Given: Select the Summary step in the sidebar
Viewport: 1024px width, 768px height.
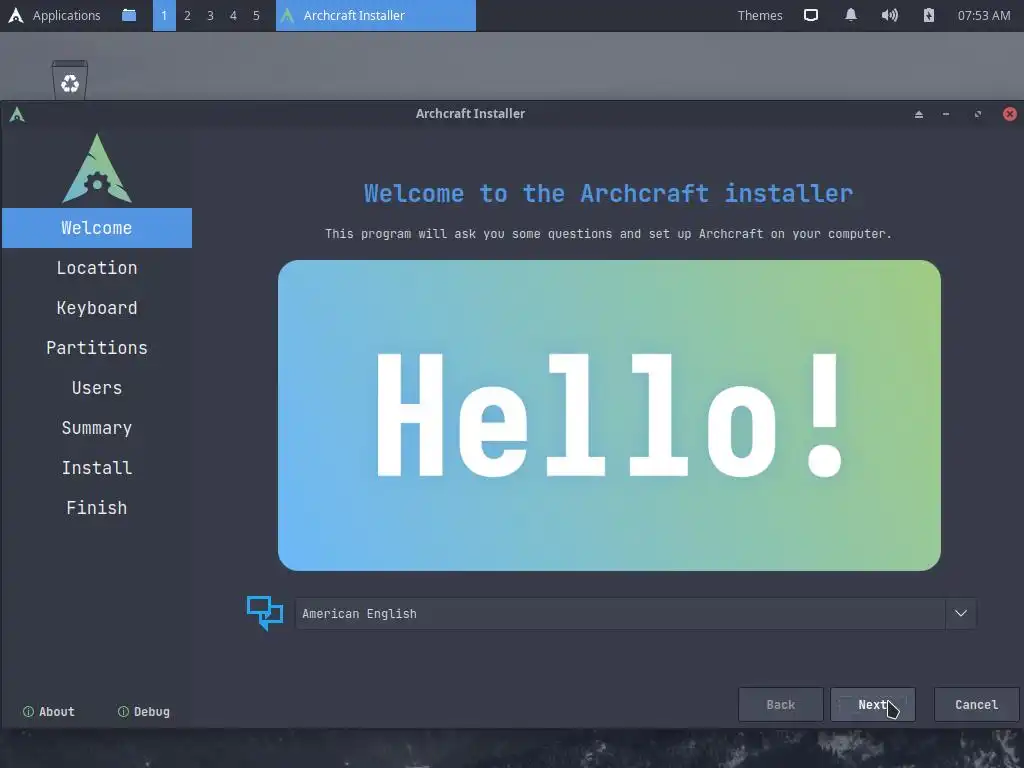Looking at the screenshot, I should coord(97,428).
